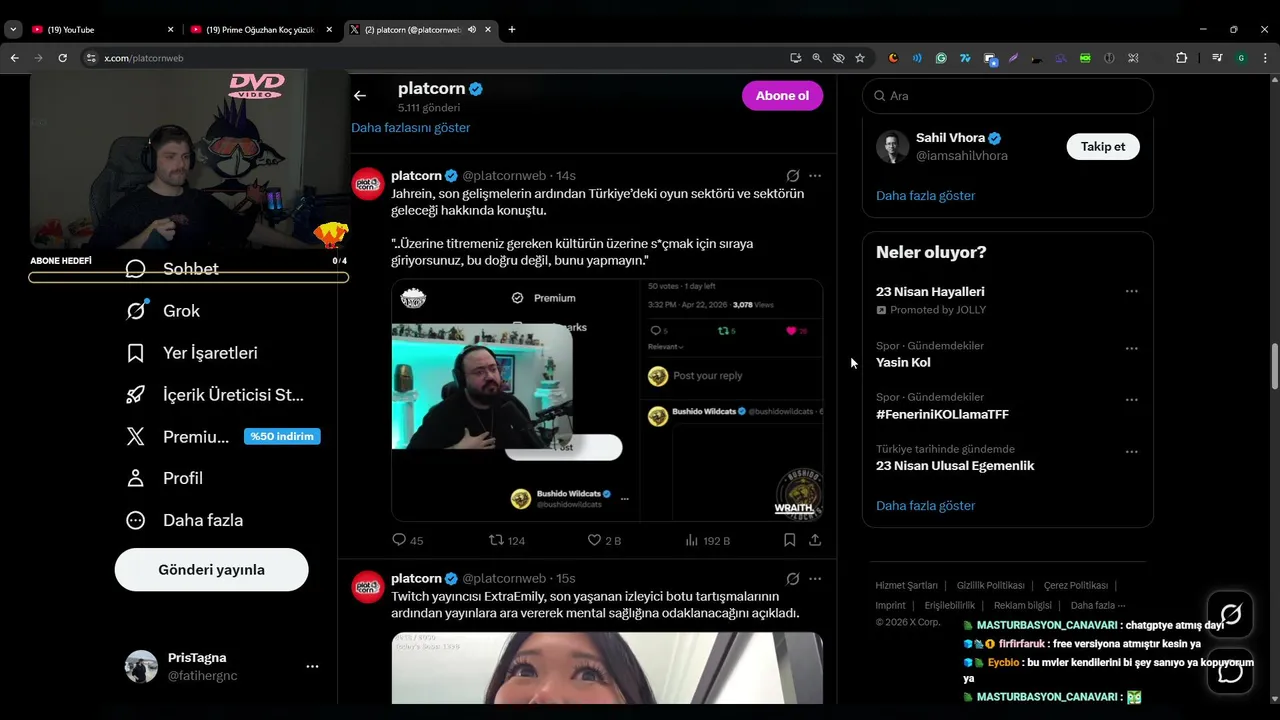Open the browser zoom magnifier icon

point(817,58)
